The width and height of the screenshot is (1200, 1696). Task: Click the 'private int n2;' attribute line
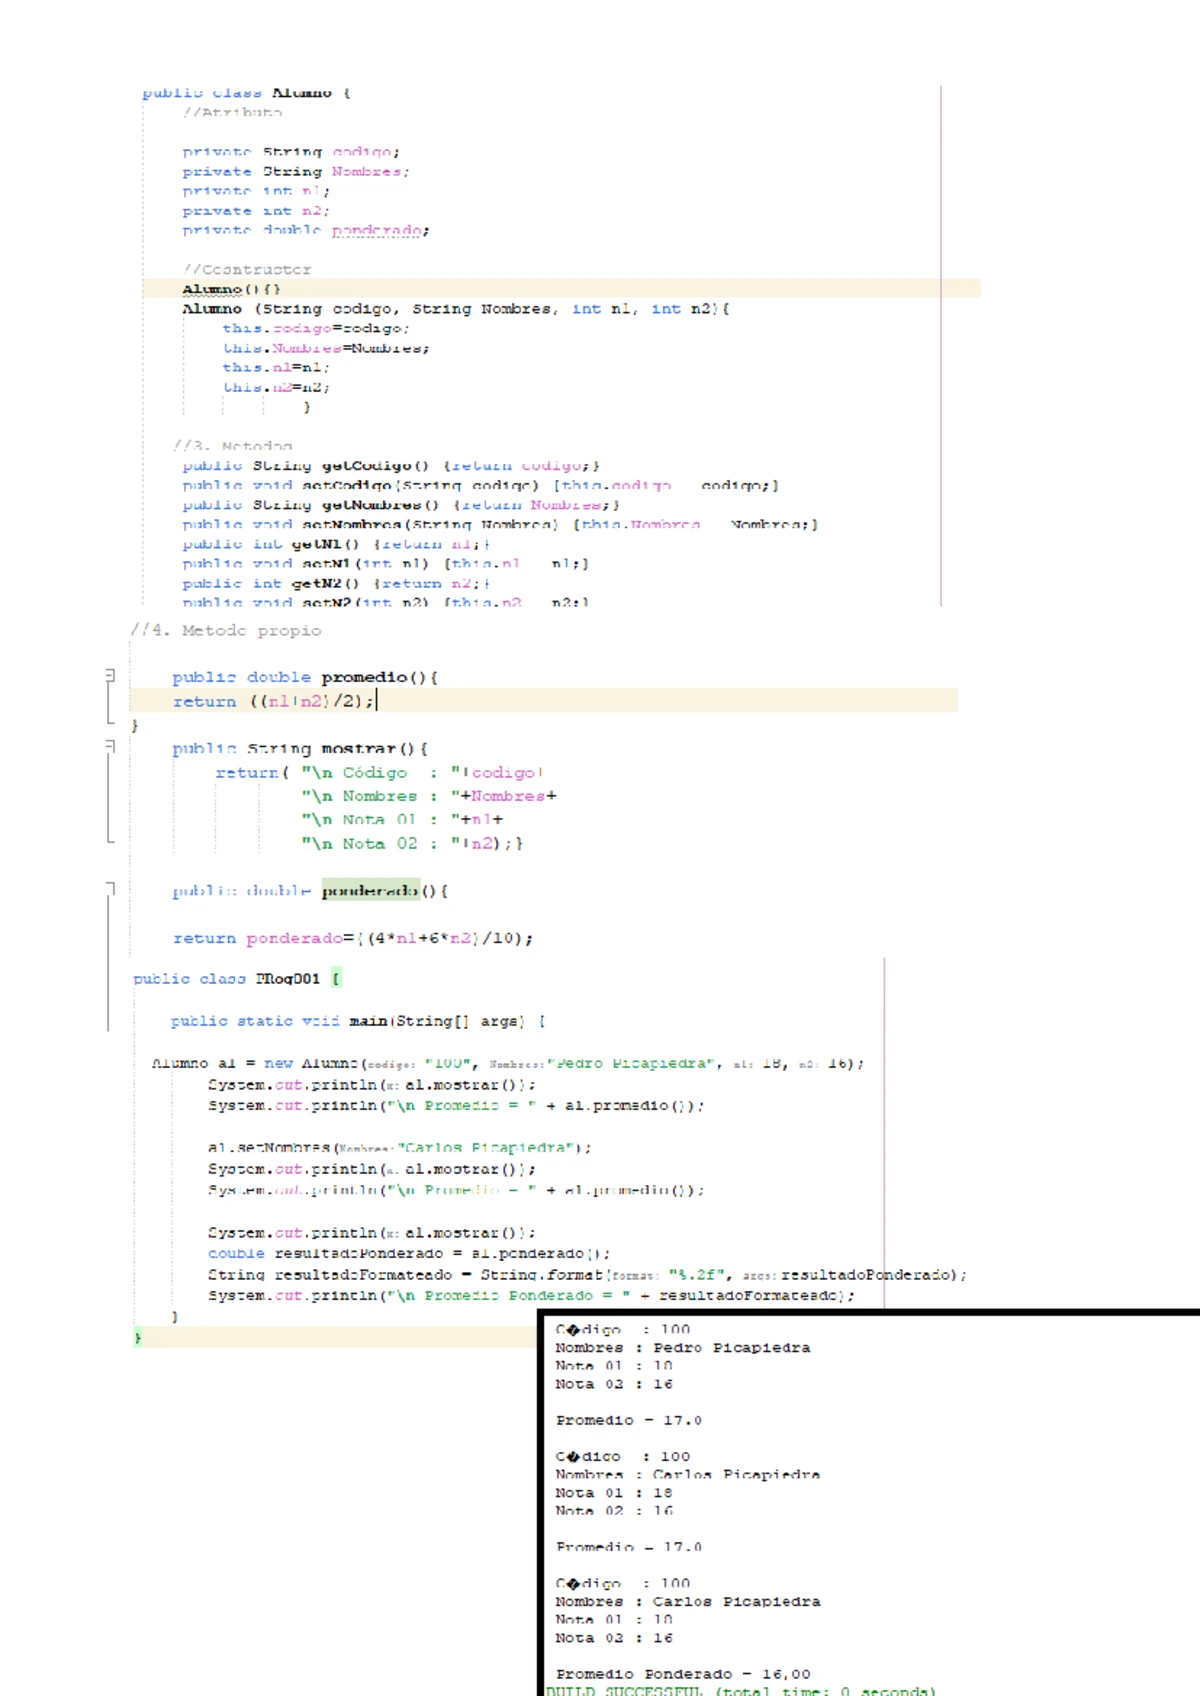pos(256,211)
